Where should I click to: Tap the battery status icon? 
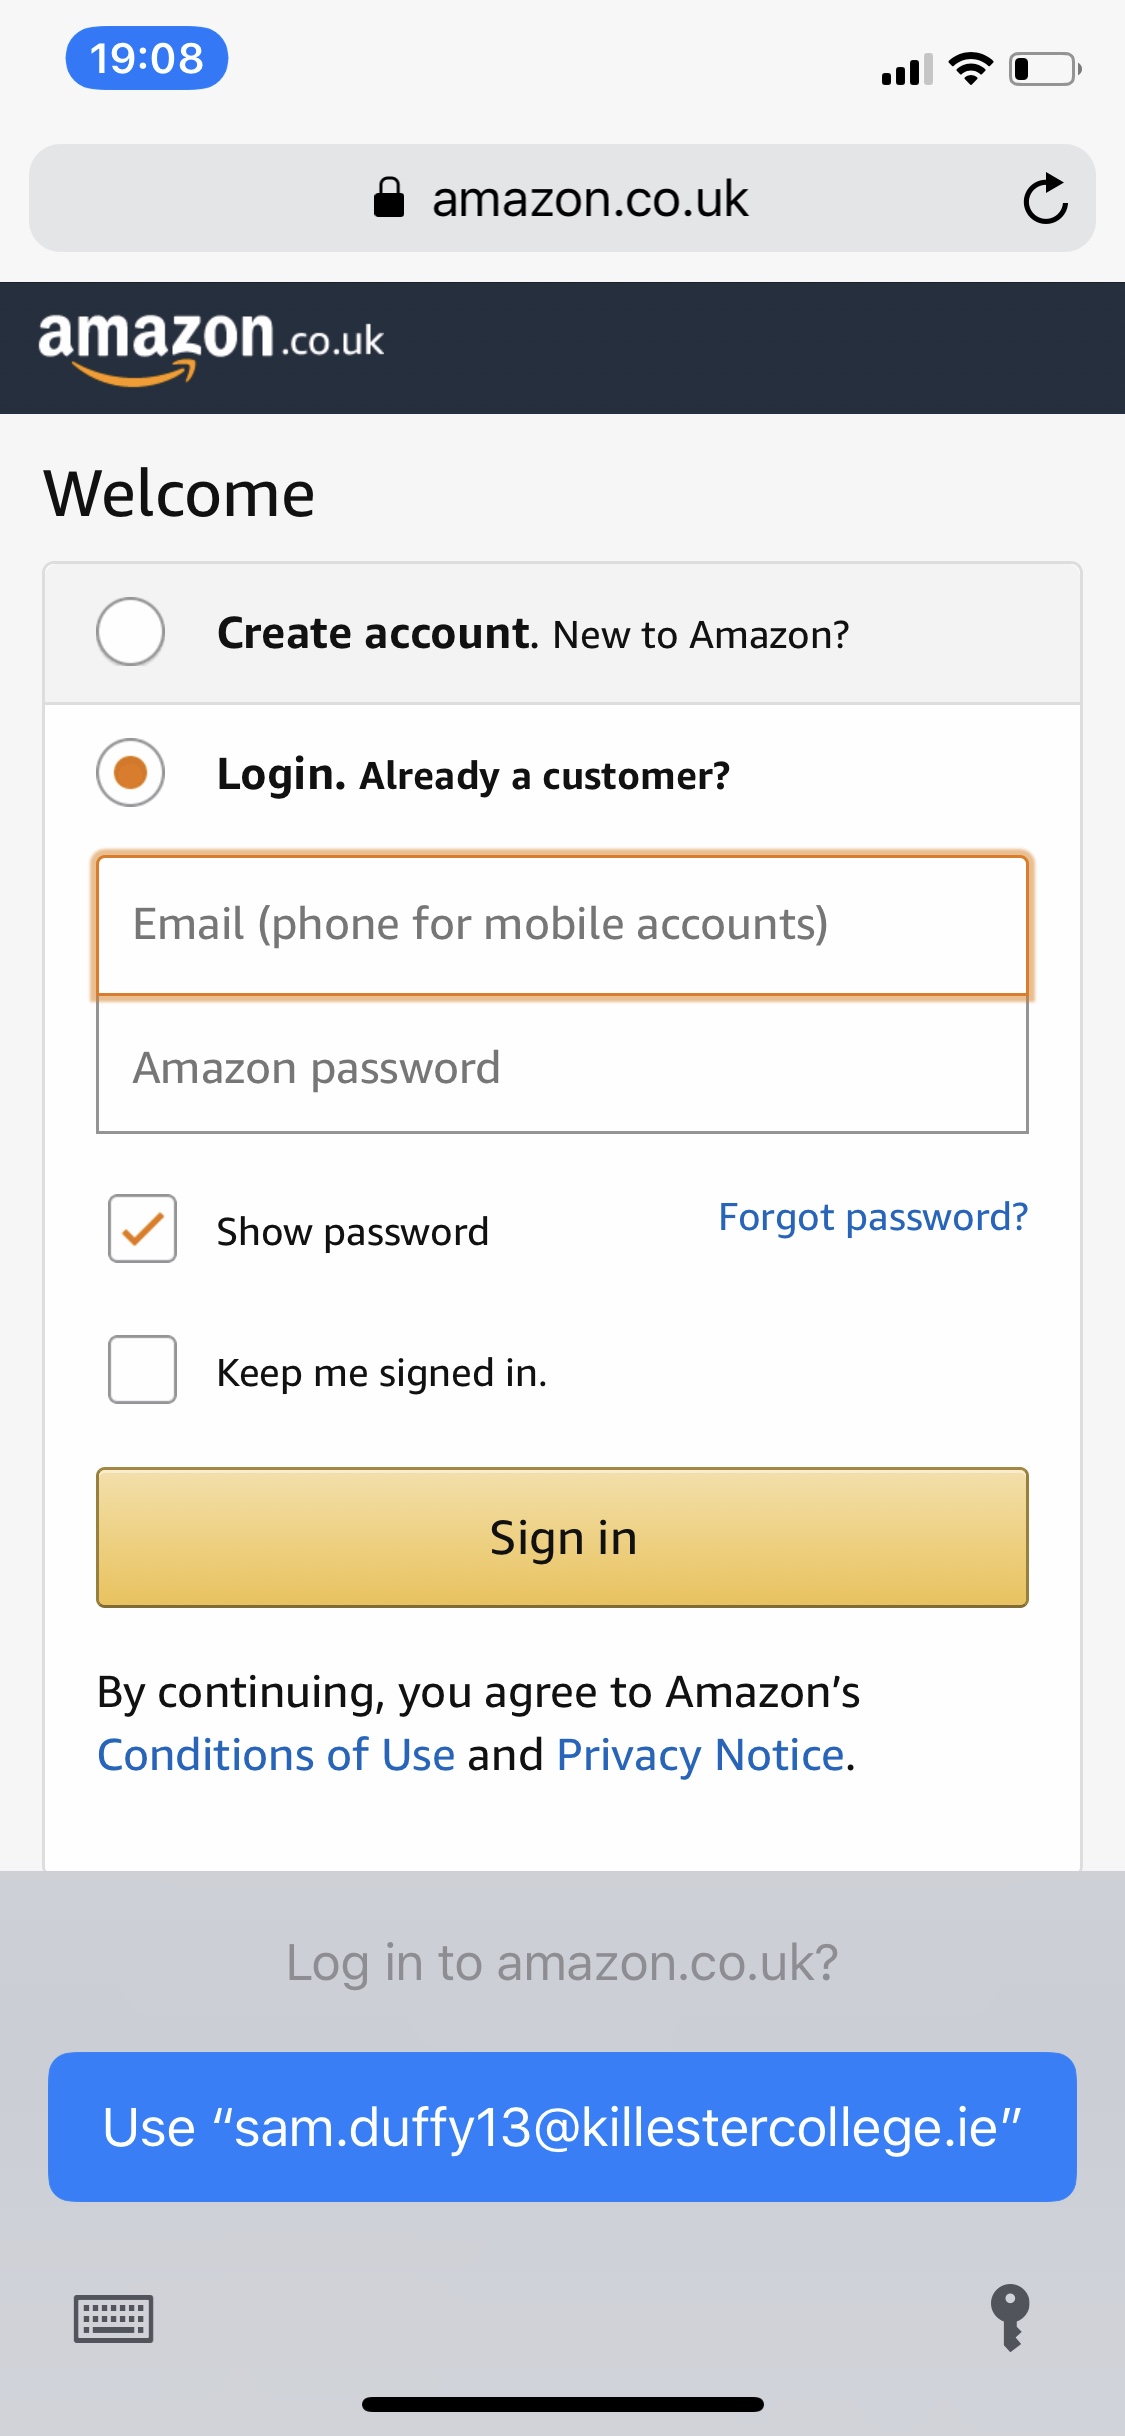[1045, 69]
